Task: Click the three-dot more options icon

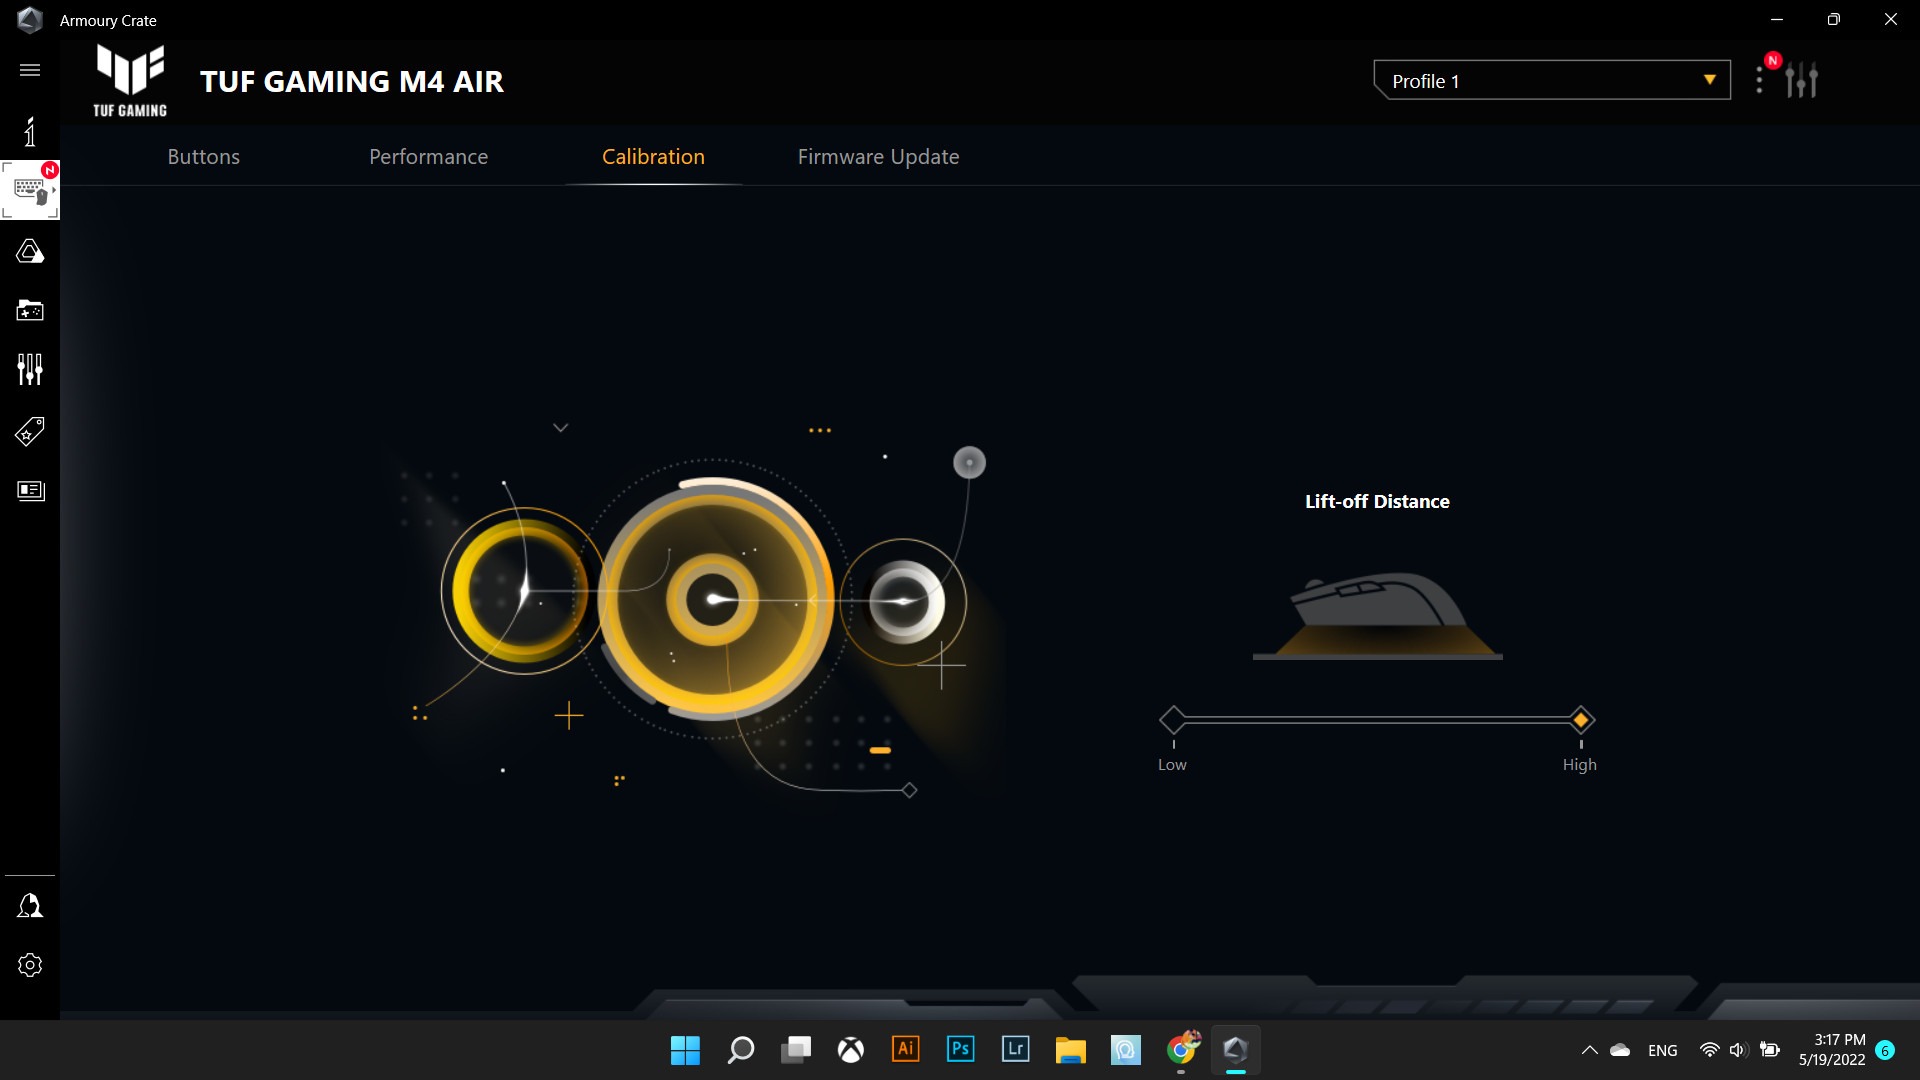Action: point(1759,80)
